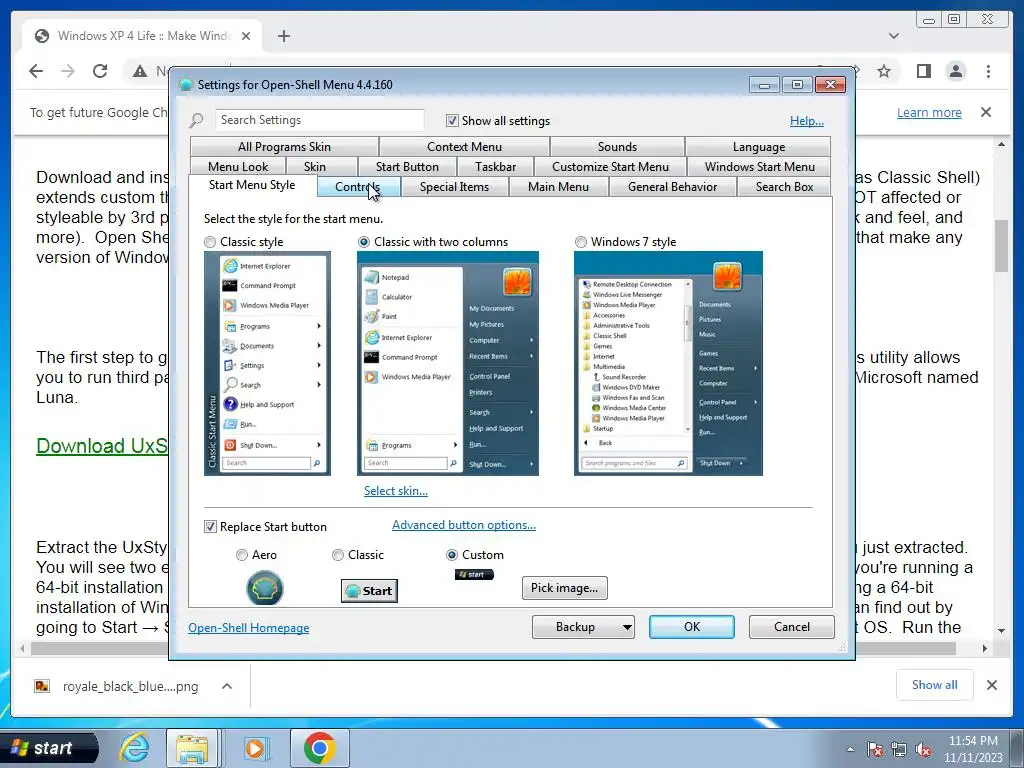Screen dimensions: 1024x768
Task: Switch to the Special Items tab
Action: pyautogui.click(x=454, y=187)
